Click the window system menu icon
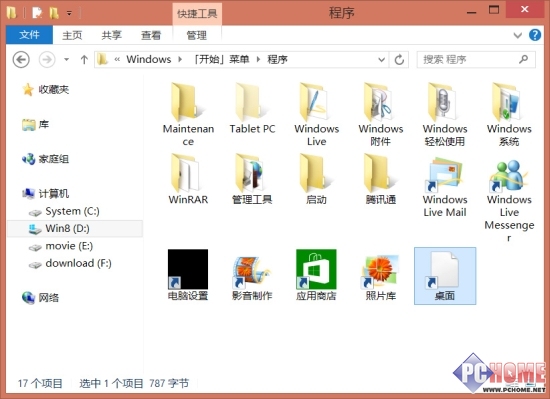The image size is (550, 399). pyautogui.click(x=12, y=13)
